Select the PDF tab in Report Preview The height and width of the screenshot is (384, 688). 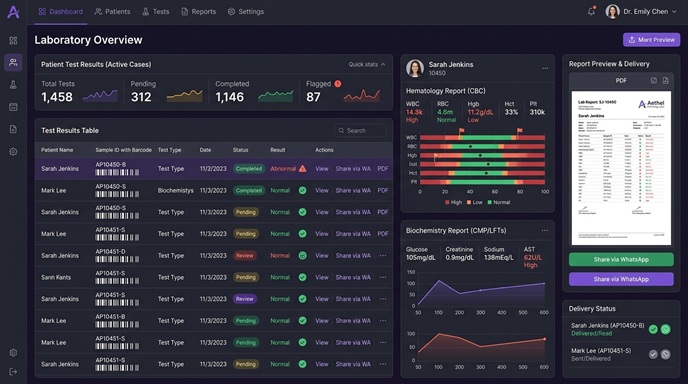621,81
